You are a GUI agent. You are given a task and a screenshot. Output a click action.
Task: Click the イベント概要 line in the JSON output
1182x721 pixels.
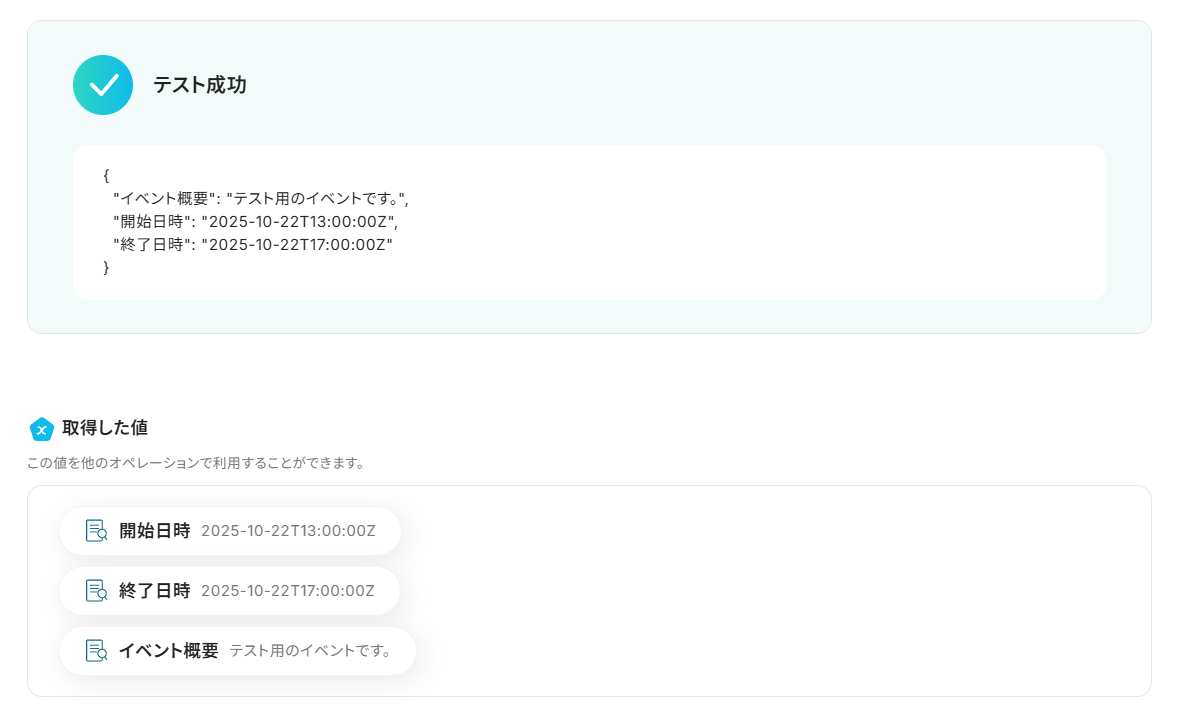[261, 198]
